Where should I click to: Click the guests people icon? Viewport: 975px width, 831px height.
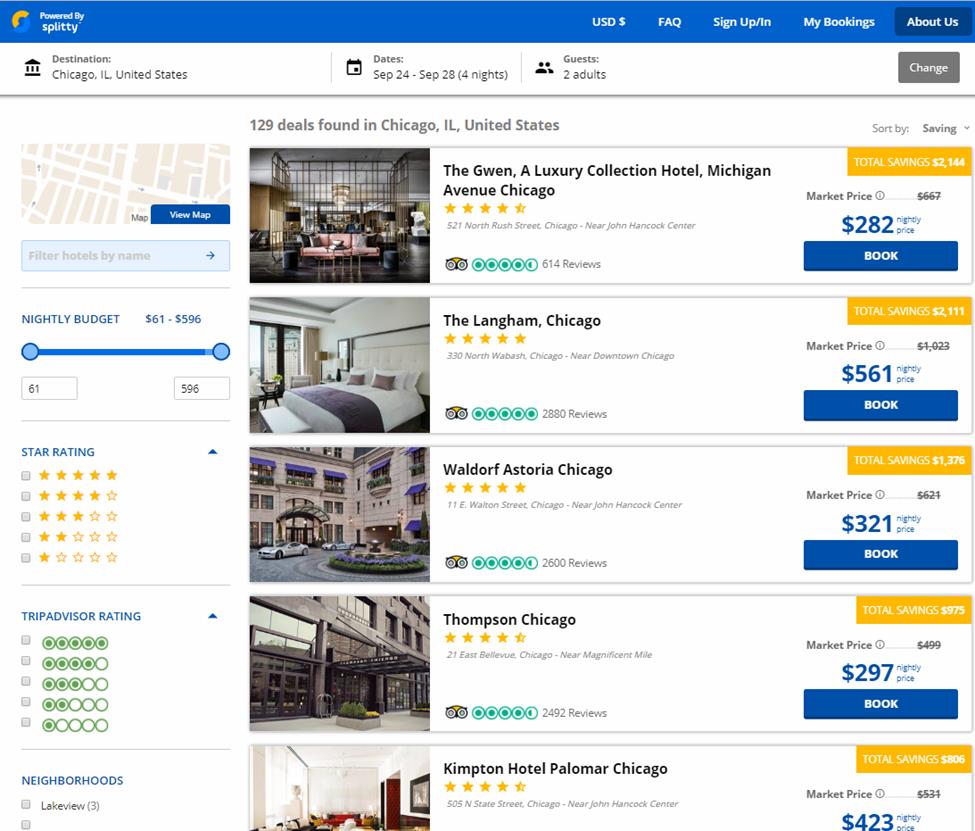544,67
